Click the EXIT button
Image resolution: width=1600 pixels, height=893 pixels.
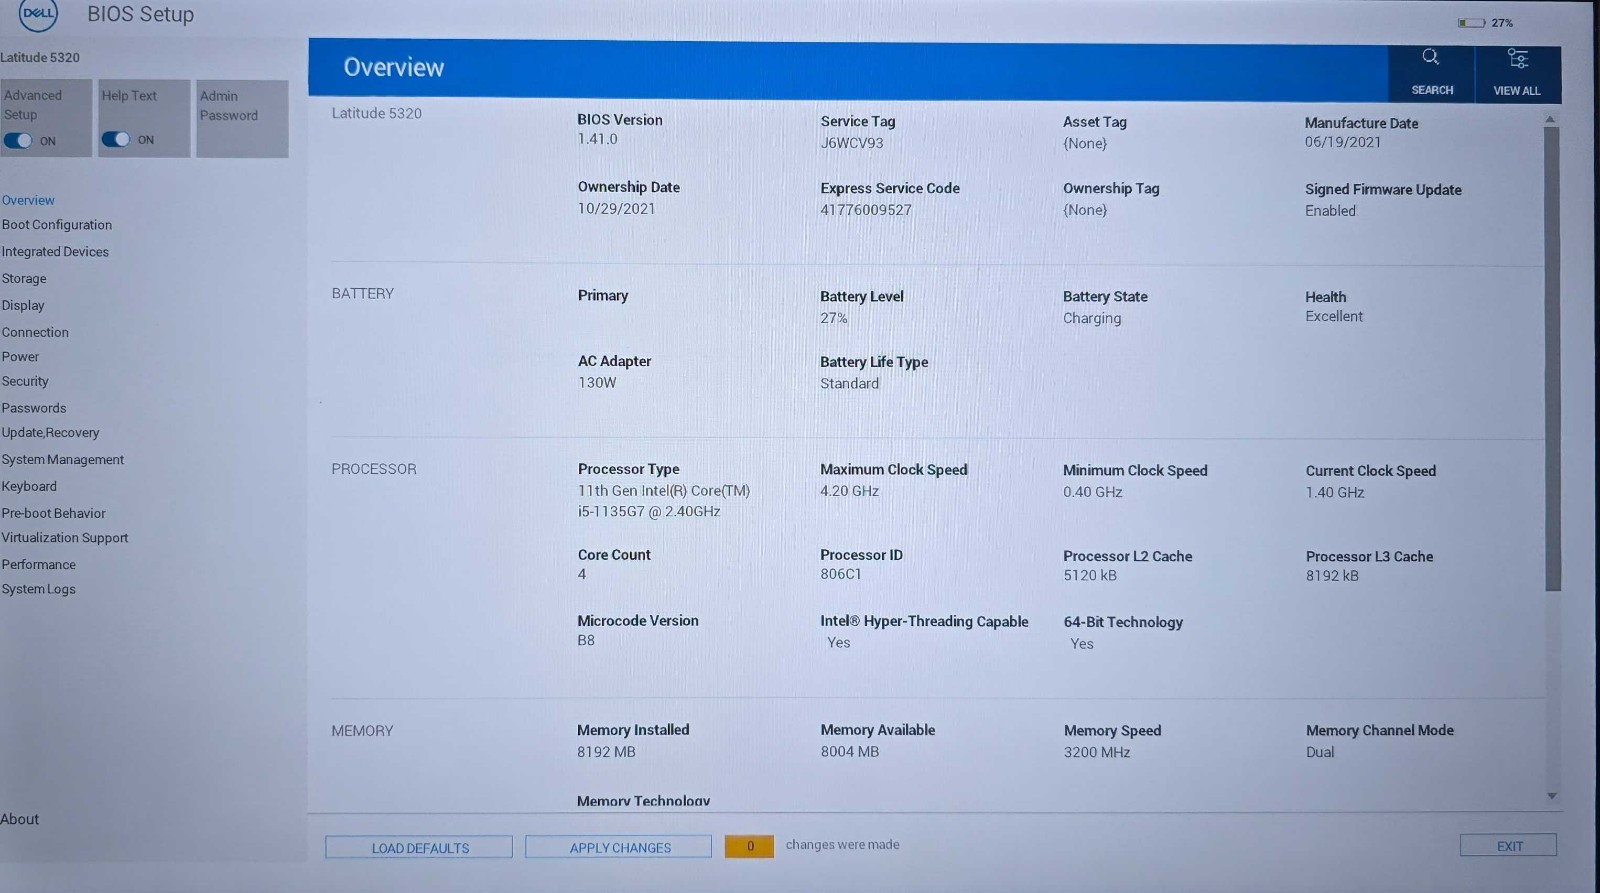click(x=1508, y=845)
